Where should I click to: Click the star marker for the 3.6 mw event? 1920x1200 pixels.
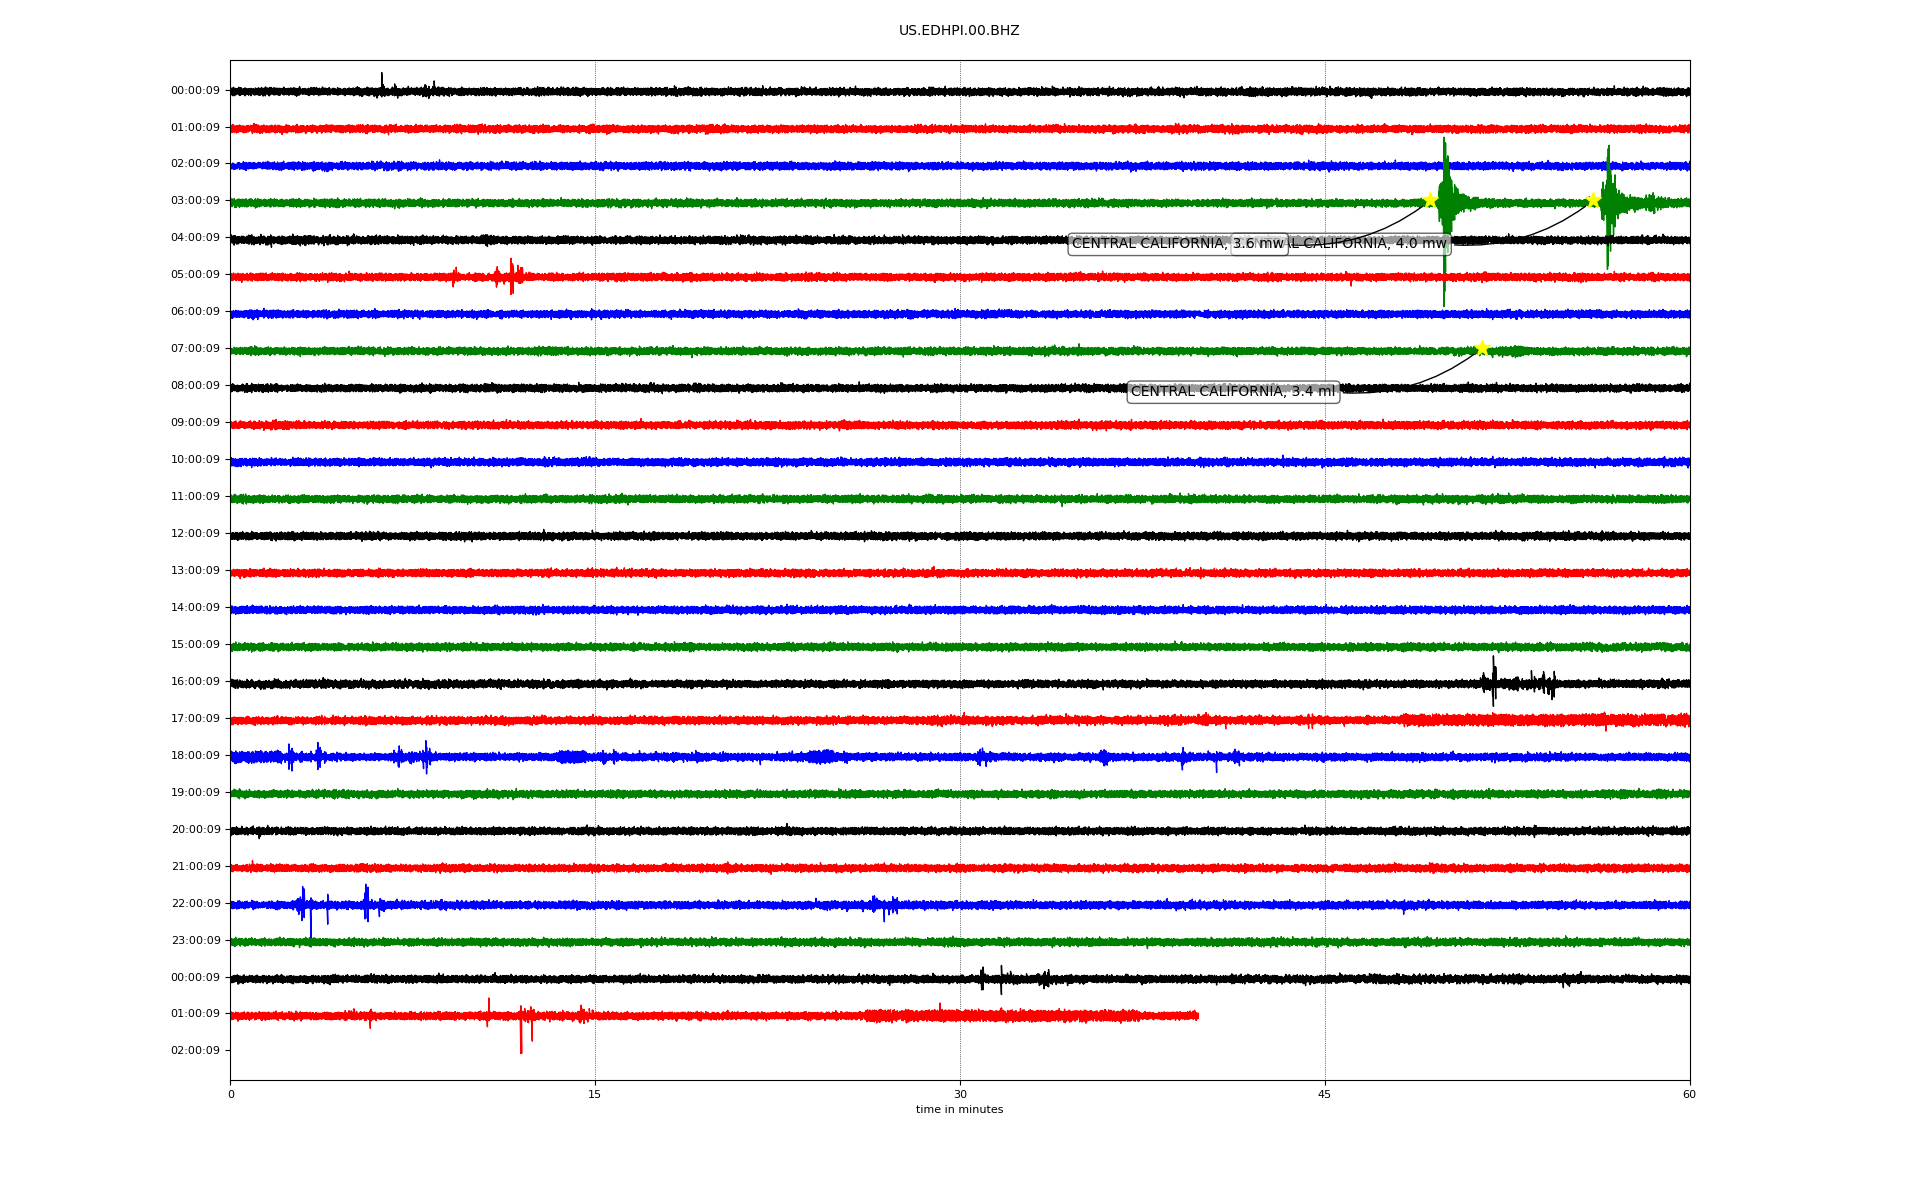[x=1430, y=200]
